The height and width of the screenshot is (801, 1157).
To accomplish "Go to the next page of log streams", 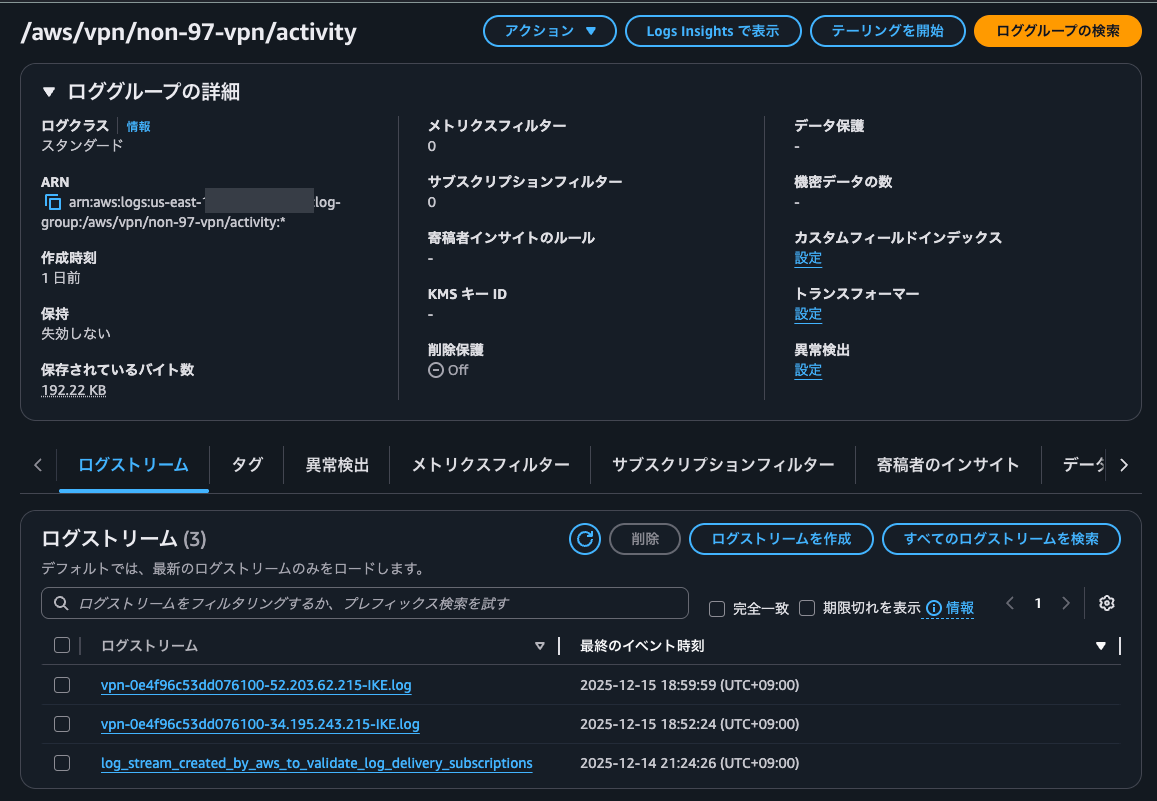I will pyautogui.click(x=1065, y=603).
